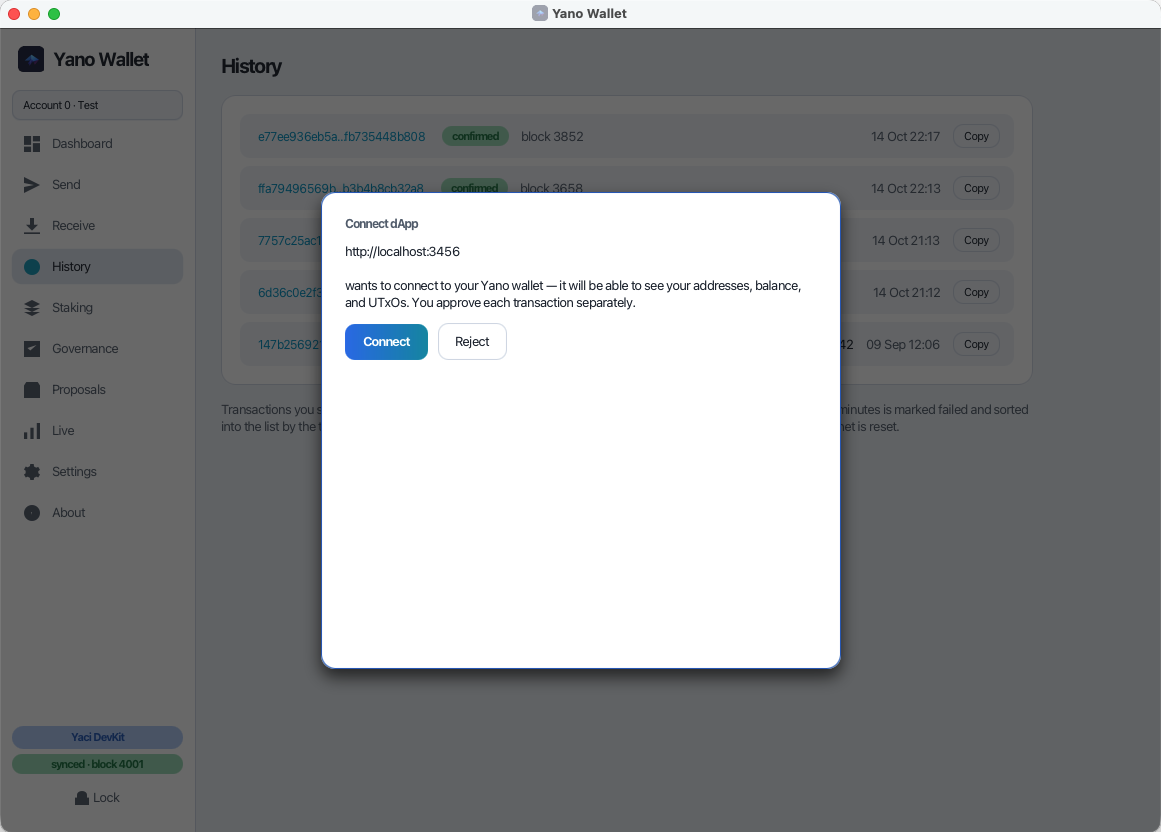Click the '09 Sep 12:06' timestamp
This screenshot has height=832, width=1161.
coord(903,345)
